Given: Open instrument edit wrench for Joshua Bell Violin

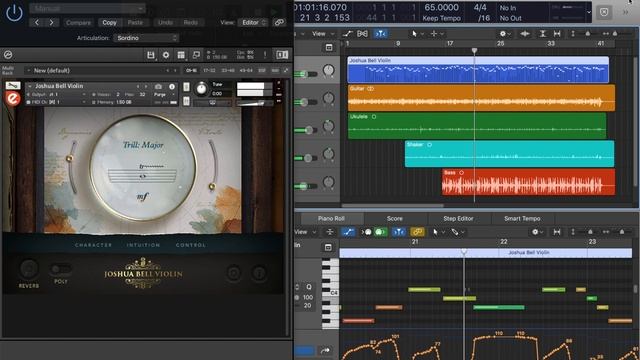Looking at the screenshot, I should click(13, 85).
